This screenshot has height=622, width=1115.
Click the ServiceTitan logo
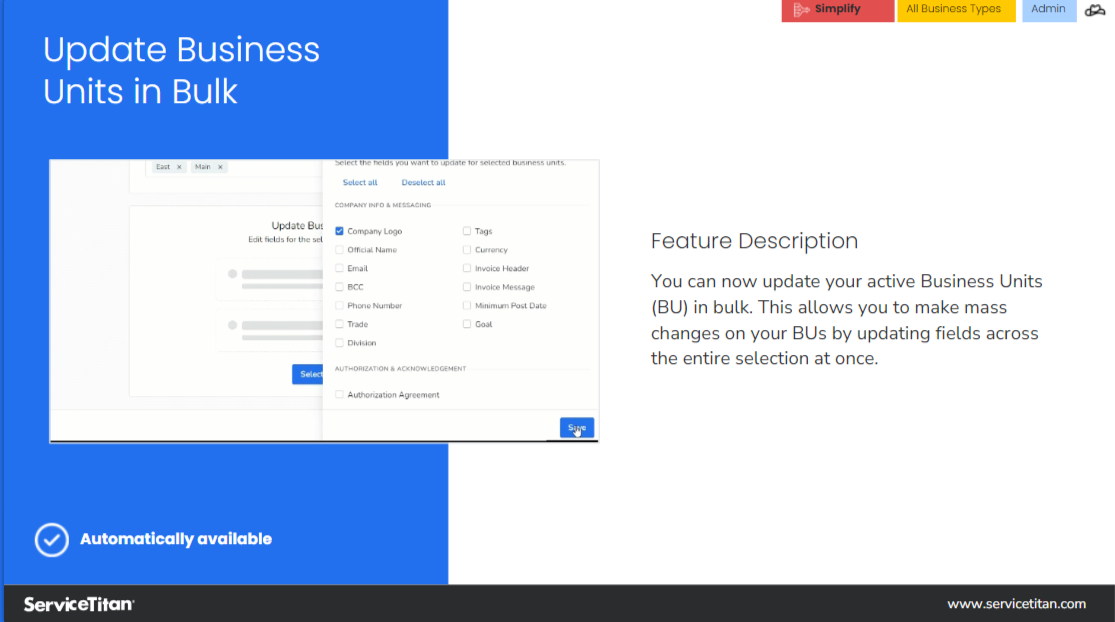pos(79,604)
